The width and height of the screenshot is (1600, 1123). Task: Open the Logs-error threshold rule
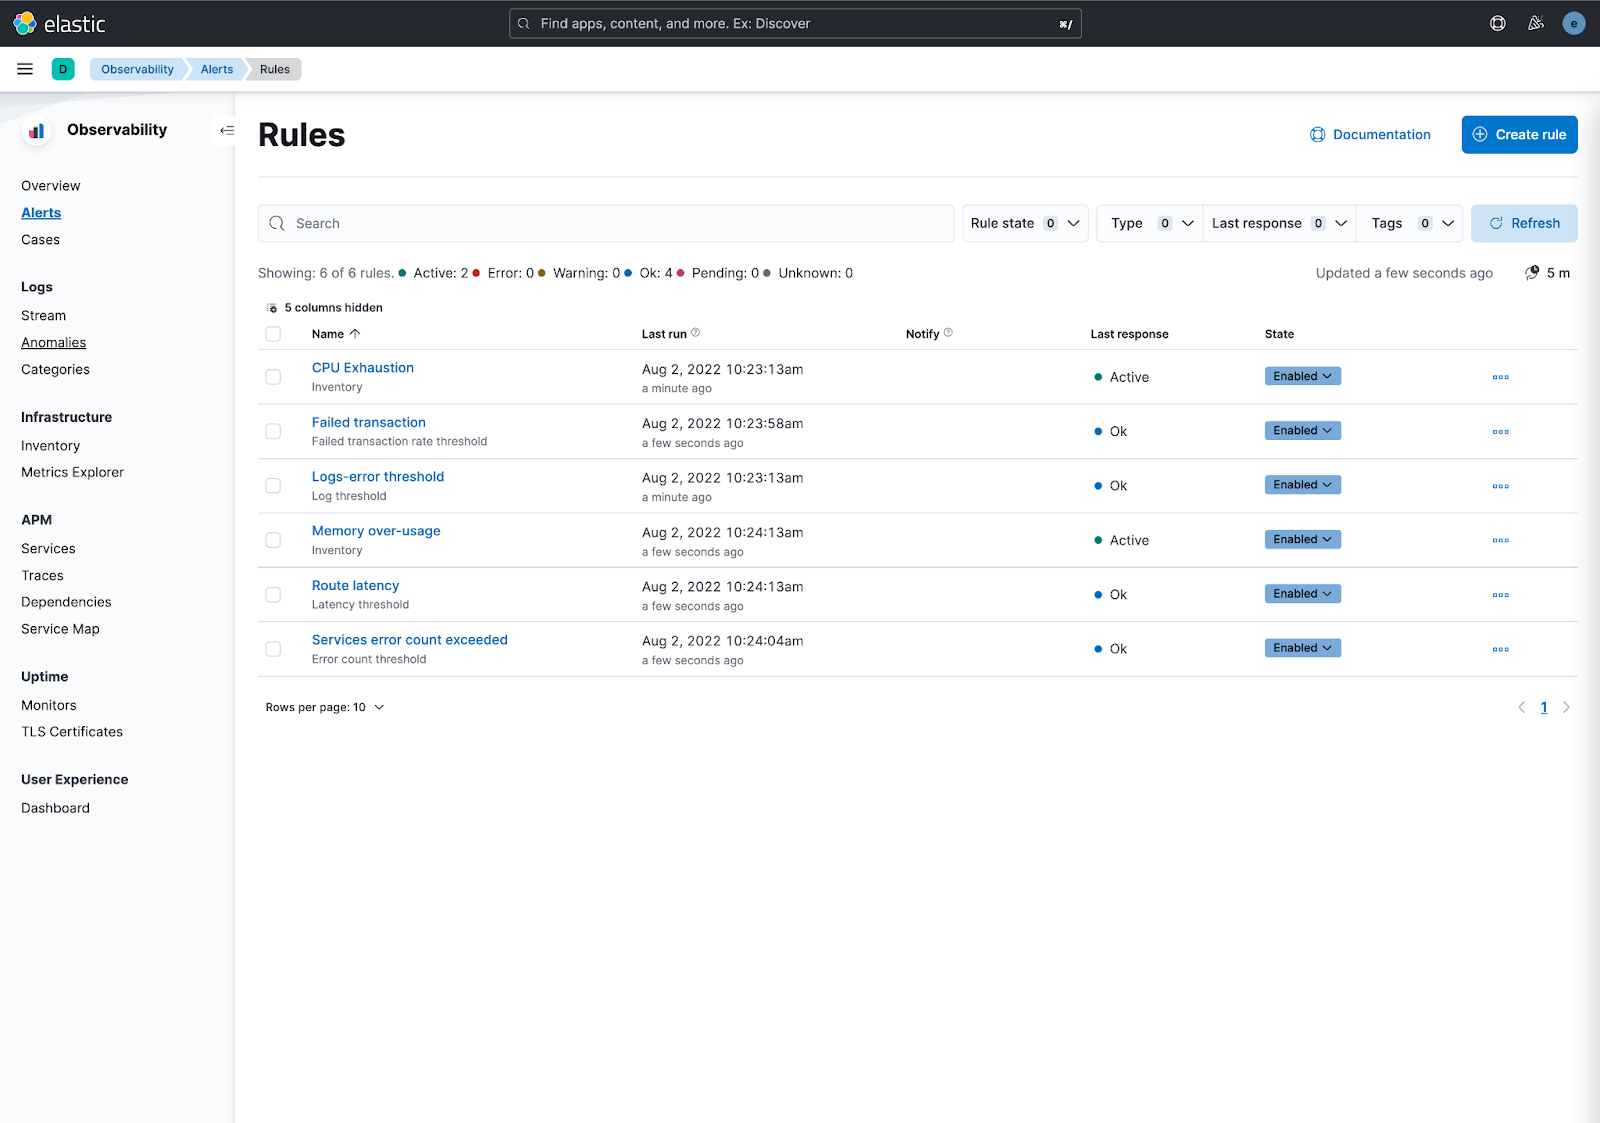pyautogui.click(x=377, y=476)
